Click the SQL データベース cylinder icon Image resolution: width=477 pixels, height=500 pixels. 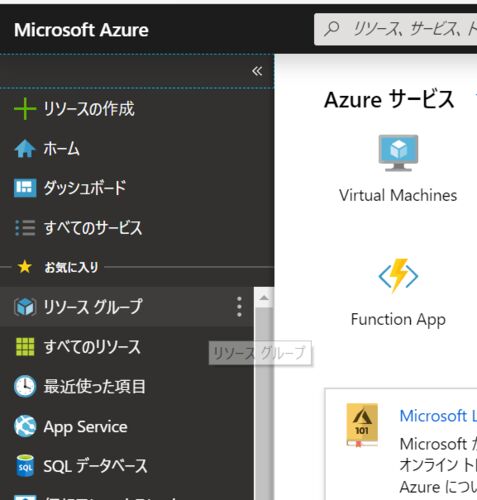tap(25, 466)
